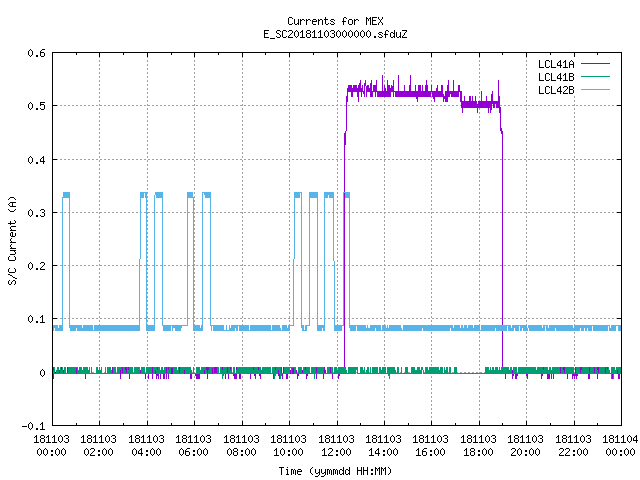Click the 22:00 x-axis time label
Image resolution: width=640 pixels, height=480 pixels.
[573, 452]
